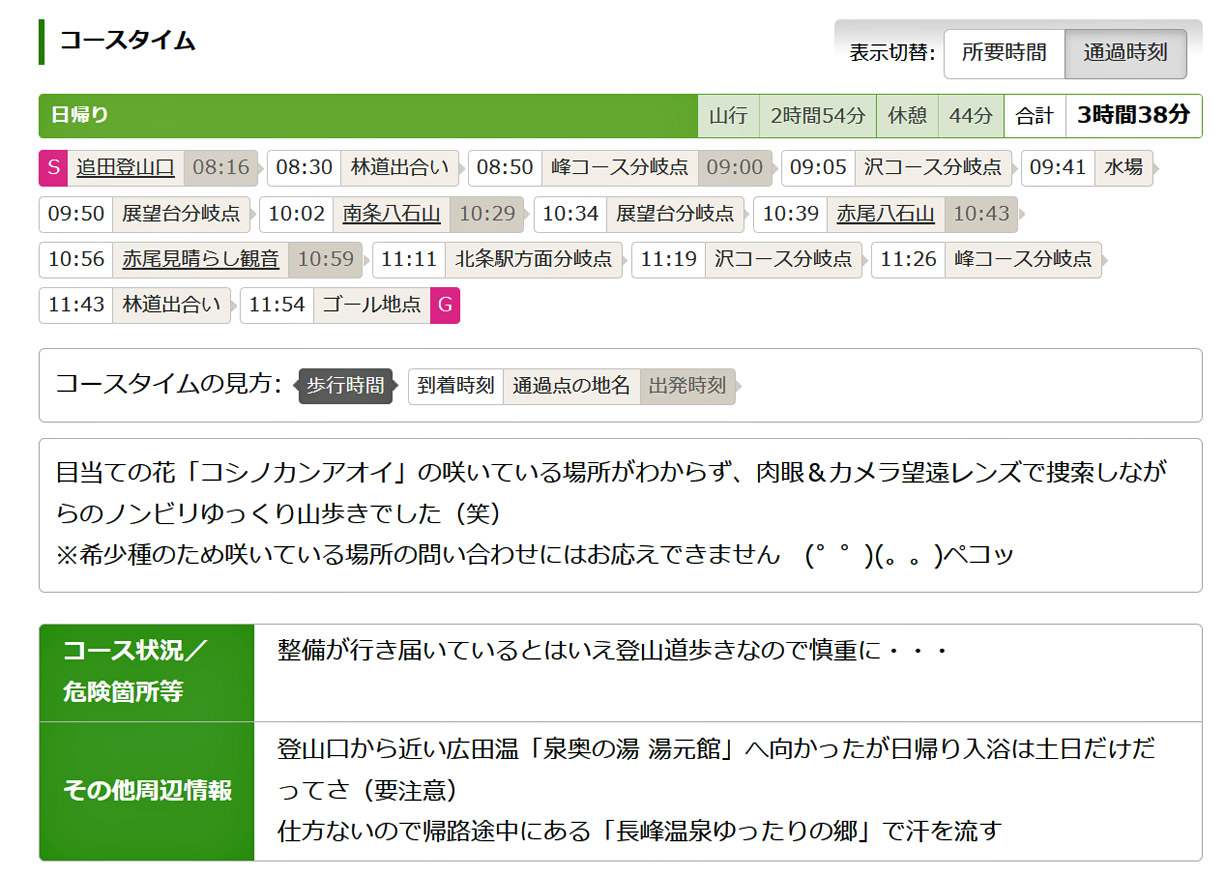Click the ゴール地点 waypoint label
1225x876 pixels.
pyautogui.click(x=372, y=305)
